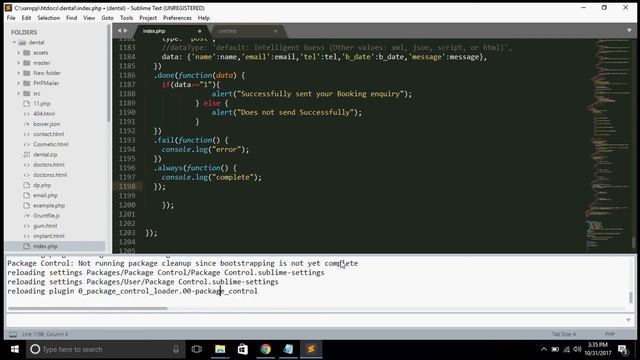This screenshot has width=640, height=360.
Task: Click the console.log("complete") line
Action: click(211, 177)
